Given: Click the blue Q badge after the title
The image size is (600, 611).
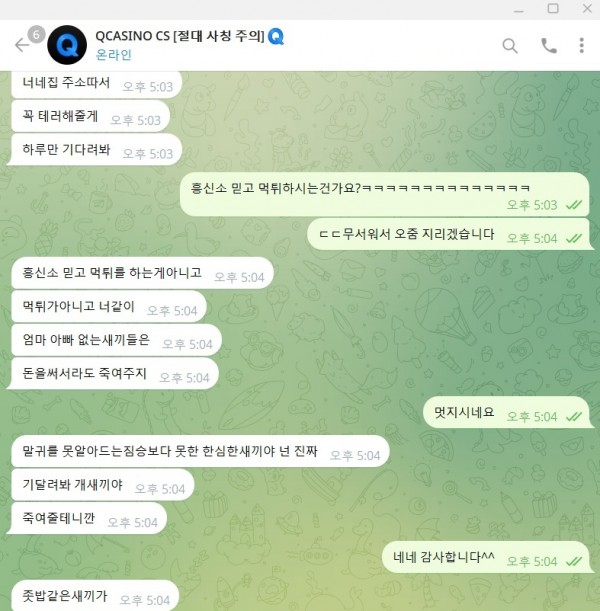Looking at the screenshot, I should pos(276,37).
